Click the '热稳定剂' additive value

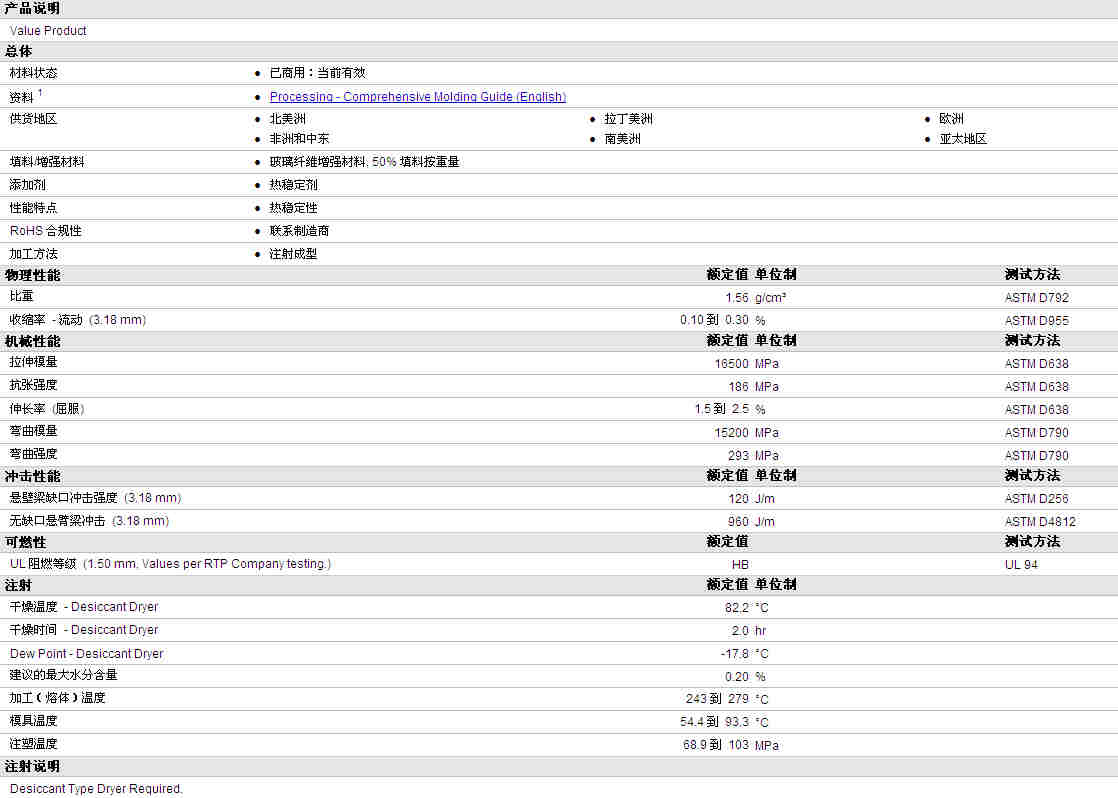tap(294, 185)
